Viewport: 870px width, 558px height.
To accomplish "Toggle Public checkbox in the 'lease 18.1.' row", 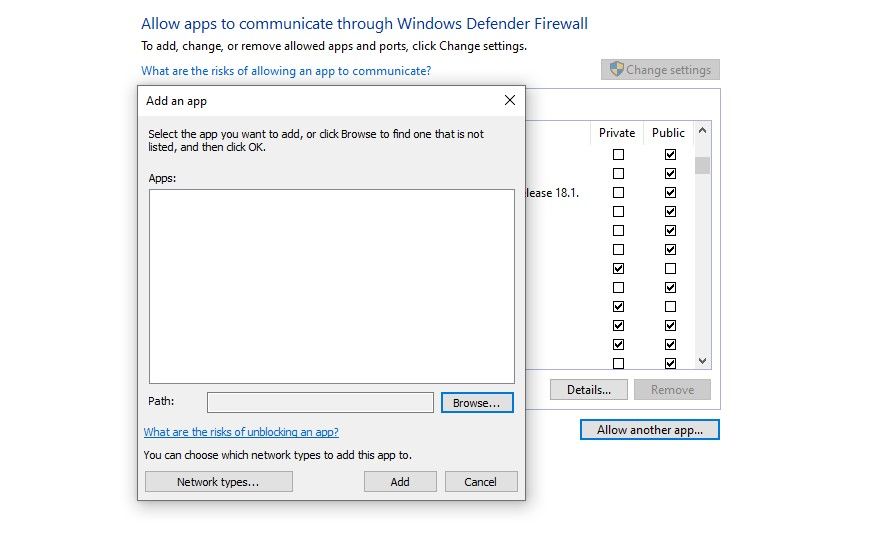I will 670,192.
